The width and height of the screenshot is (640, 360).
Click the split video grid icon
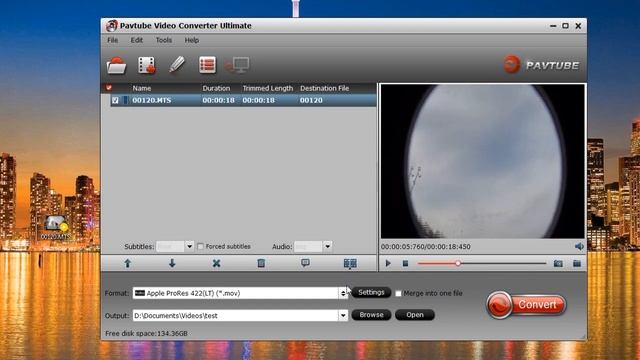(350, 263)
